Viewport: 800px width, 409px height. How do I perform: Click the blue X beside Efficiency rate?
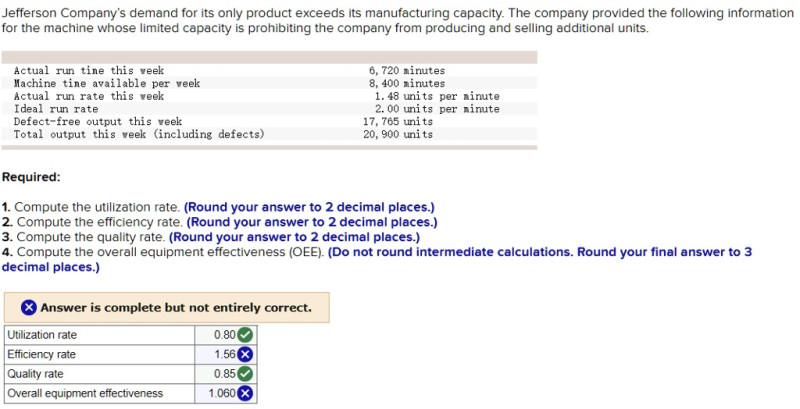[x=245, y=354]
